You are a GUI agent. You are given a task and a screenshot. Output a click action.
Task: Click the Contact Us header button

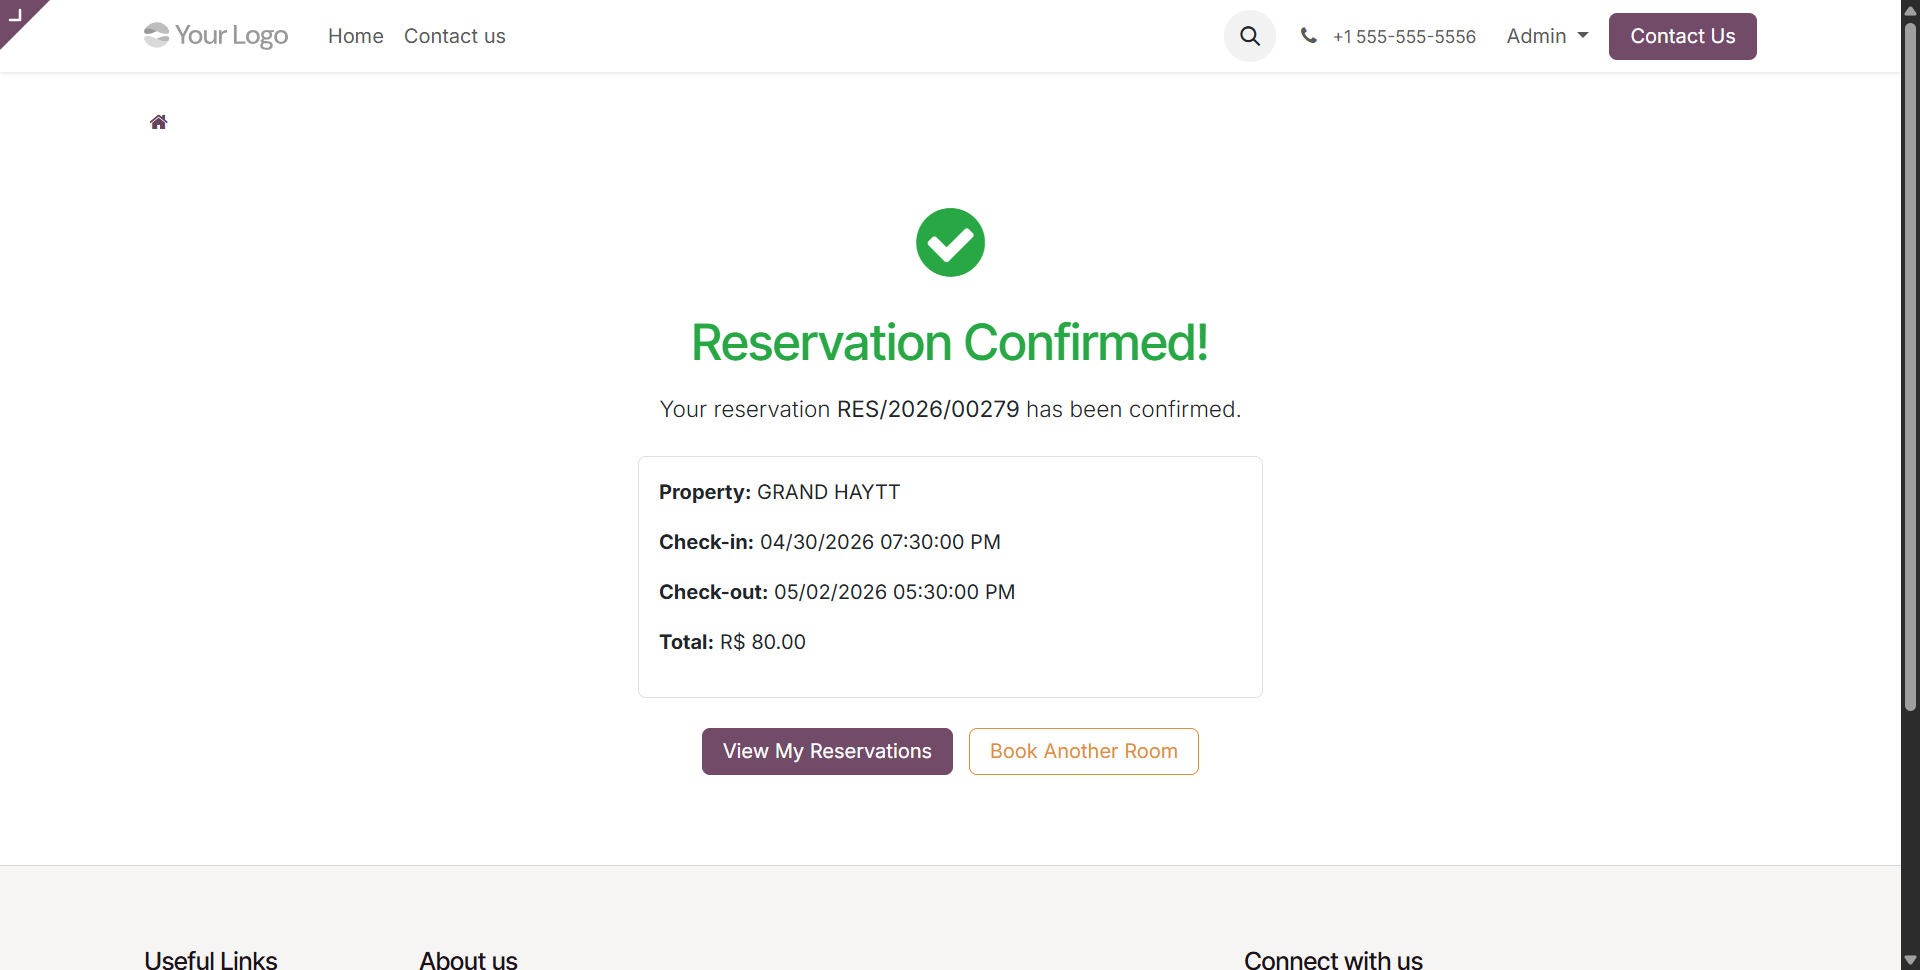coord(1682,36)
